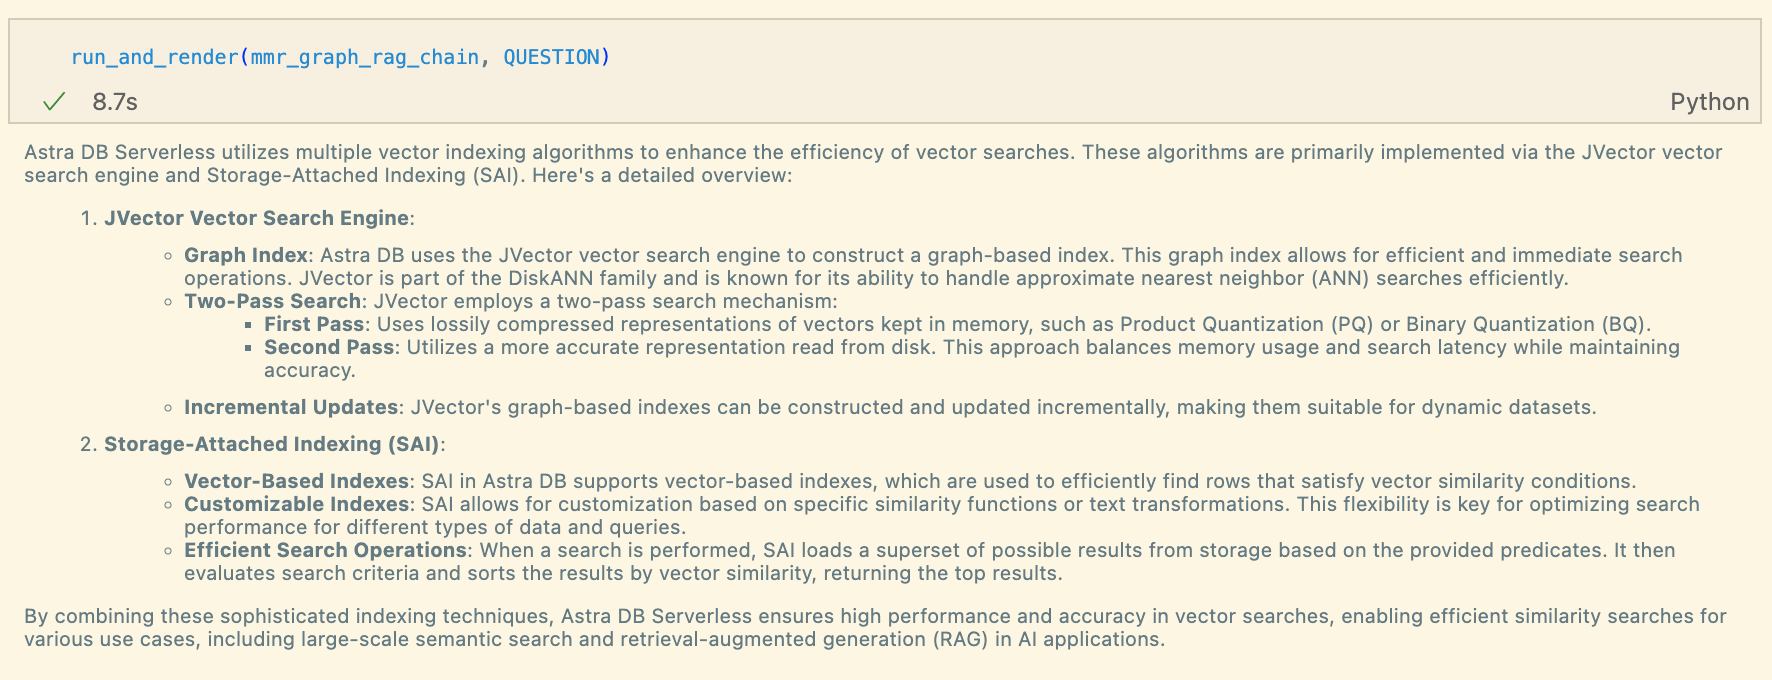
Task: Click the Incremental Updates bullet label
Action: tap(291, 407)
